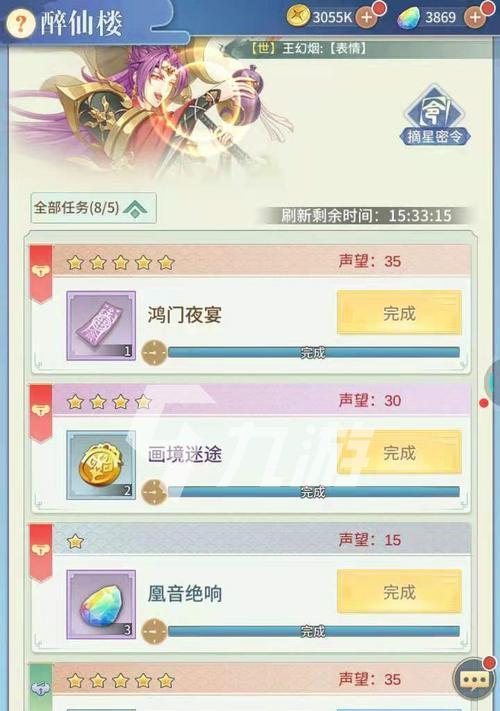
Task: Add more gold coins with plus button
Action: click(x=367, y=18)
